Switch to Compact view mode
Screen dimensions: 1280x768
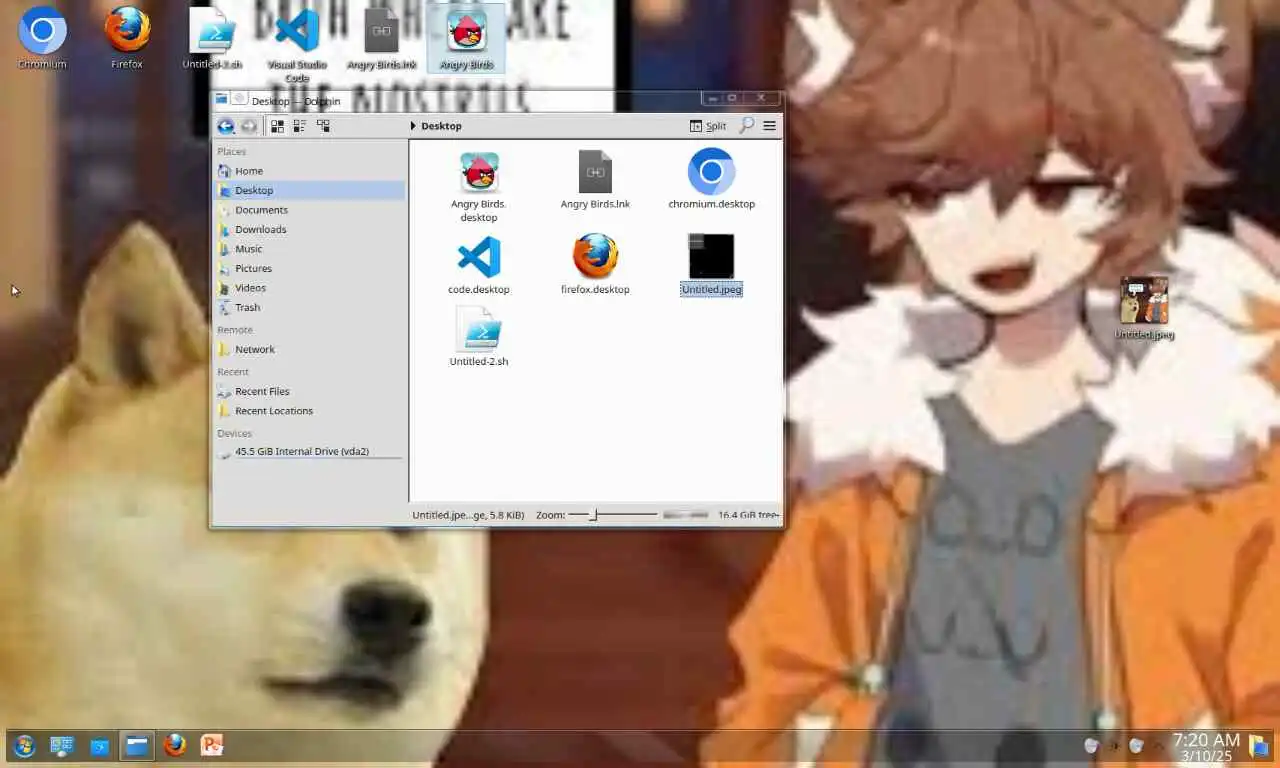300,126
